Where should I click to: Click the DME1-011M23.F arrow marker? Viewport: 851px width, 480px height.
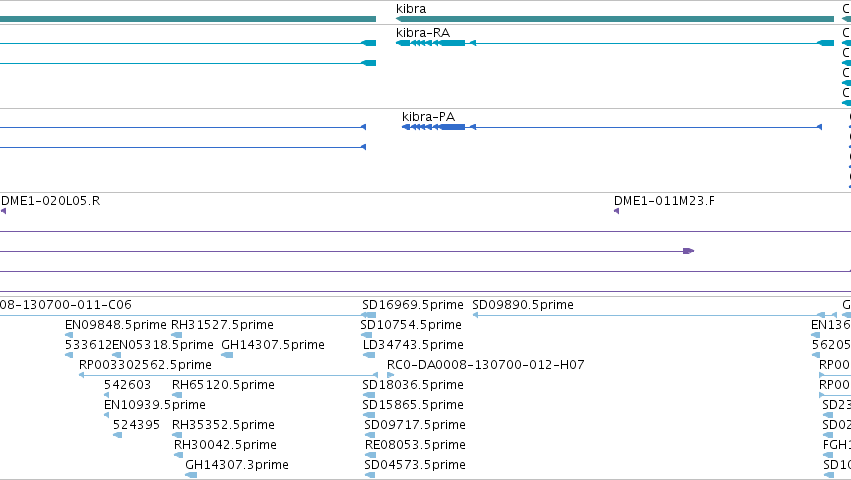click(x=617, y=211)
